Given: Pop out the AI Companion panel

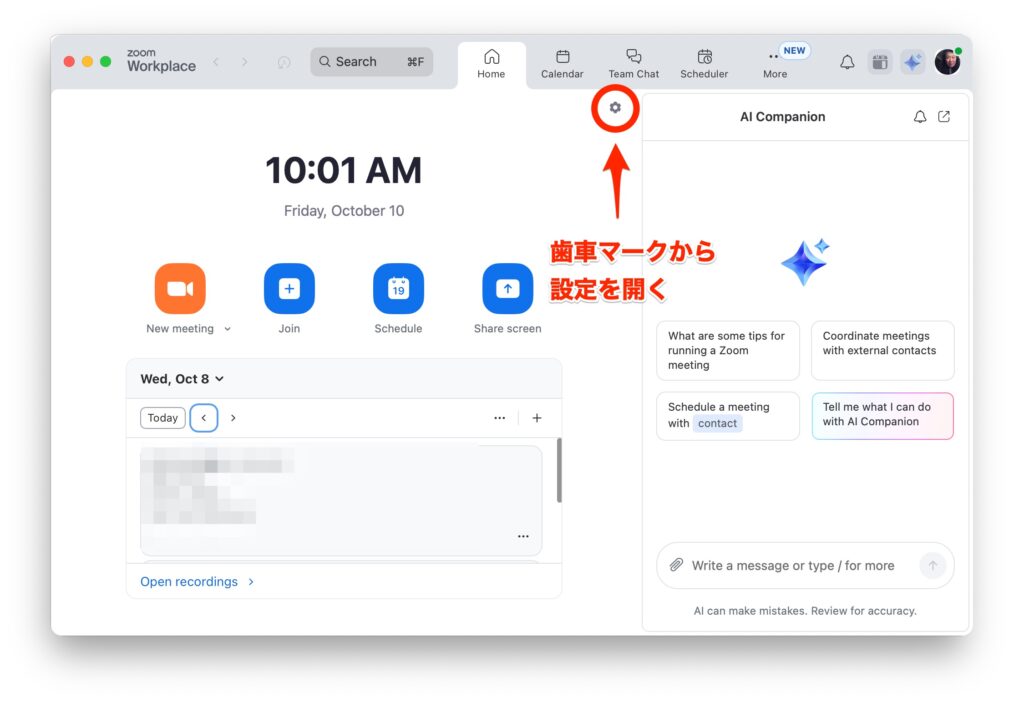Looking at the screenshot, I should pos(944,117).
